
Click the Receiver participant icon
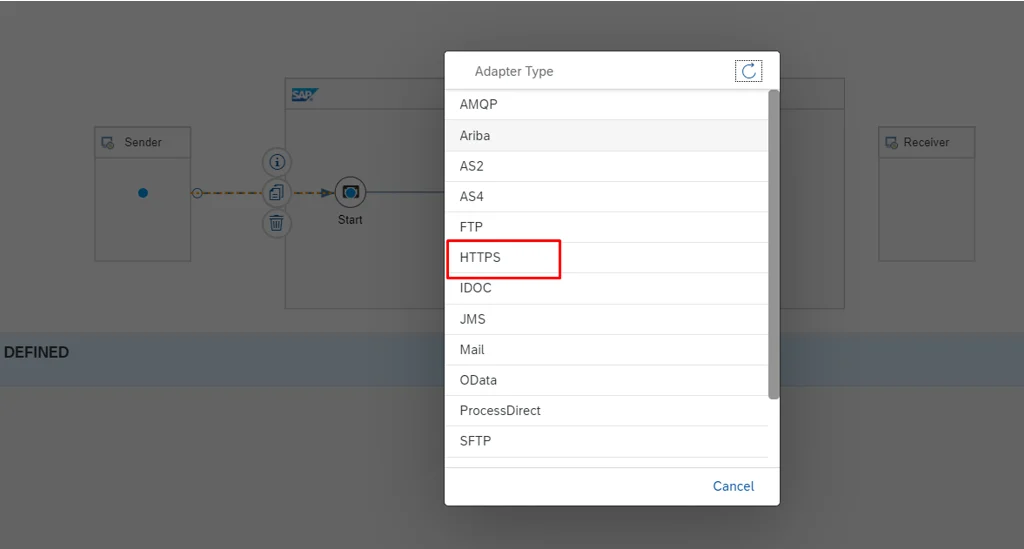point(891,143)
